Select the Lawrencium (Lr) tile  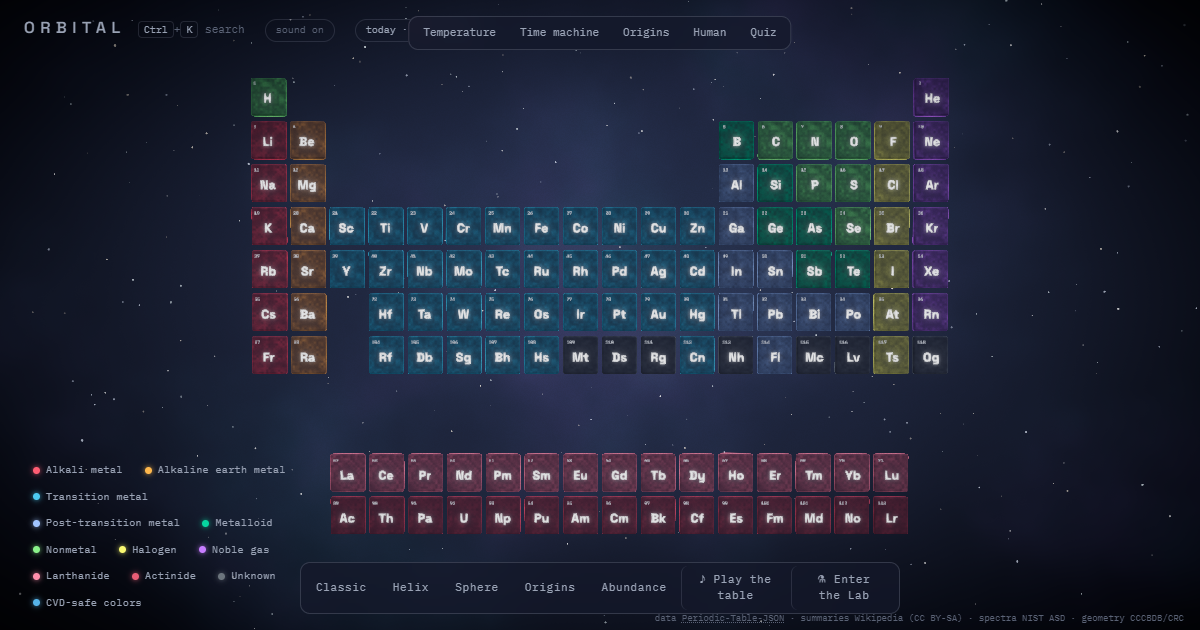coord(891,515)
